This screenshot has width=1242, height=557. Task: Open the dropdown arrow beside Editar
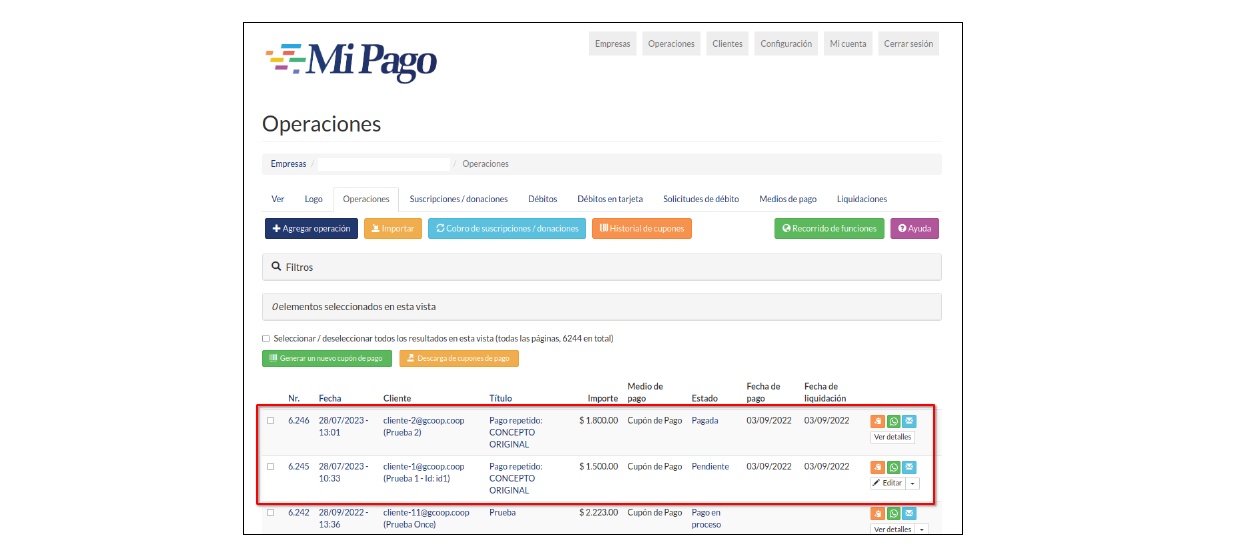point(912,483)
